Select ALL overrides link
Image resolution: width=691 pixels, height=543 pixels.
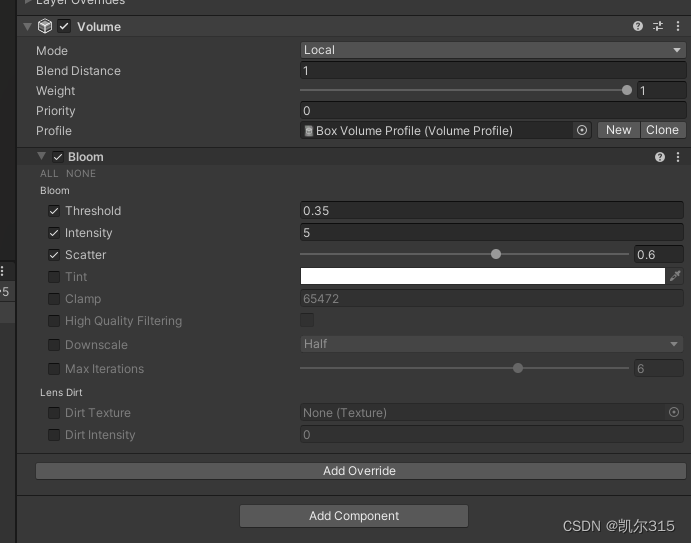(x=49, y=174)
